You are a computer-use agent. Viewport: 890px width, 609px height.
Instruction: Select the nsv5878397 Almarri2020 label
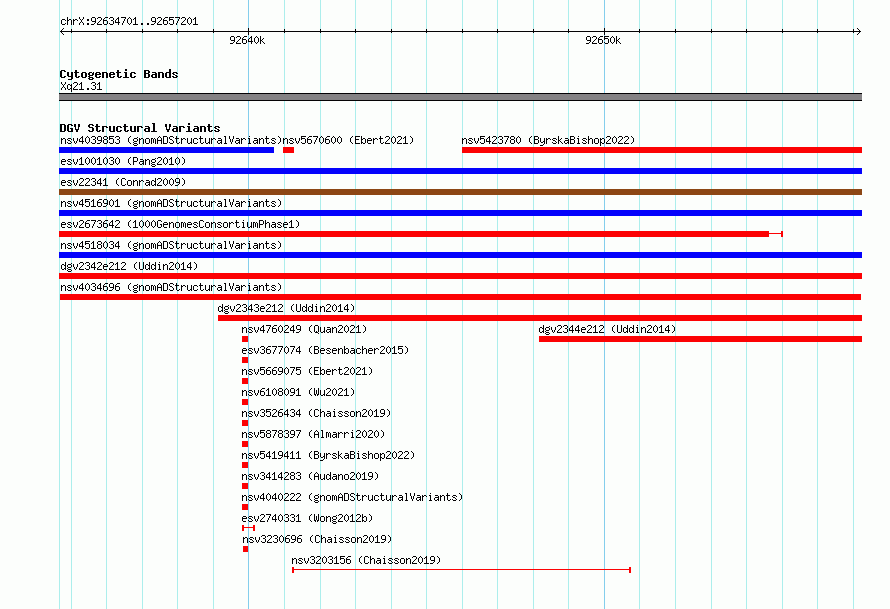(x=313, y=434)
